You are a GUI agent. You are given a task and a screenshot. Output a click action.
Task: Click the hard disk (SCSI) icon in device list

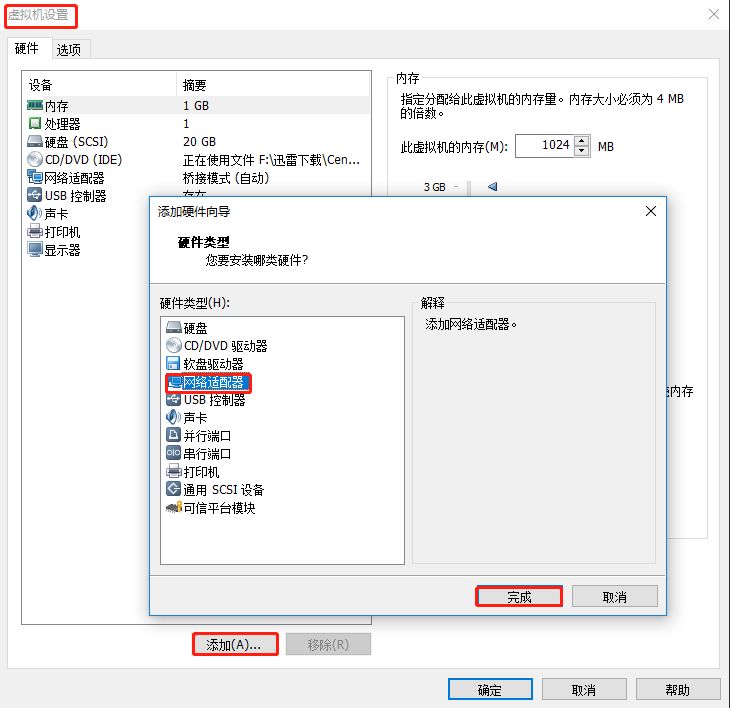[35, 141]
